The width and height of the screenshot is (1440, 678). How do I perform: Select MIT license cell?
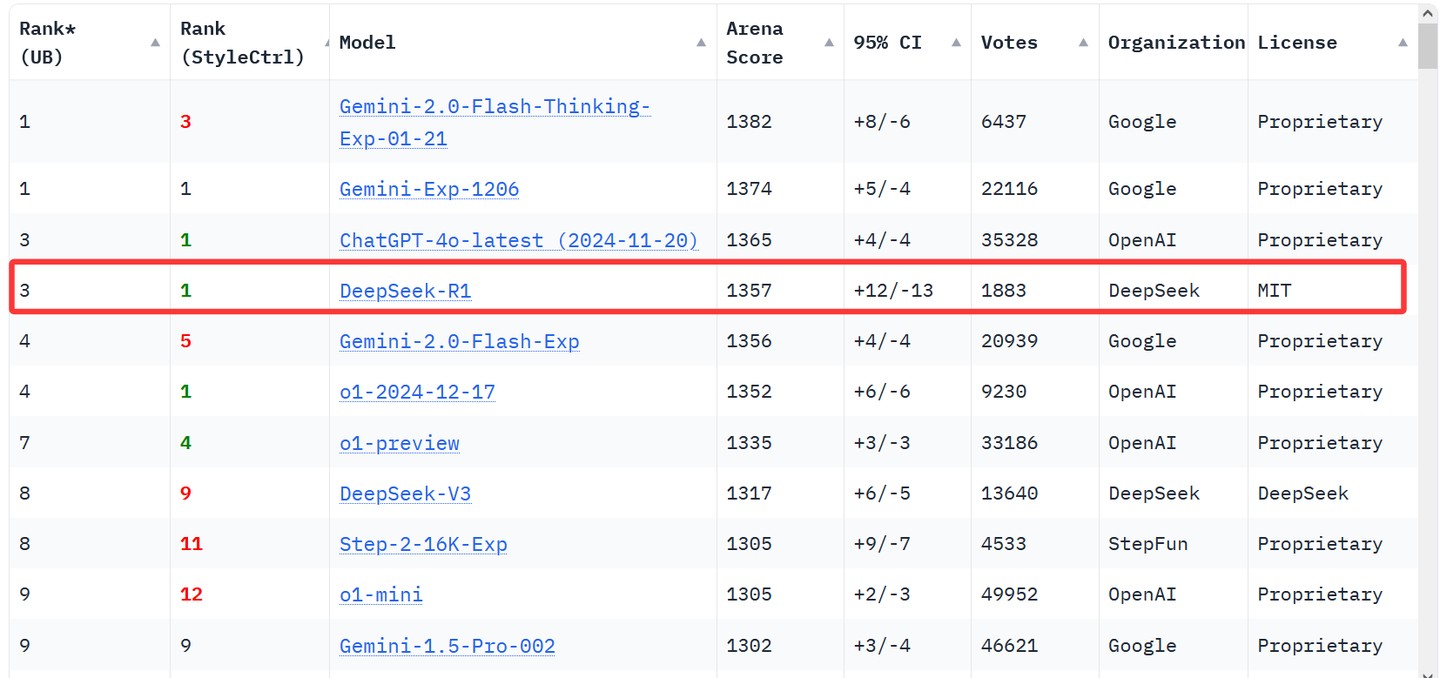(1275, 291)
